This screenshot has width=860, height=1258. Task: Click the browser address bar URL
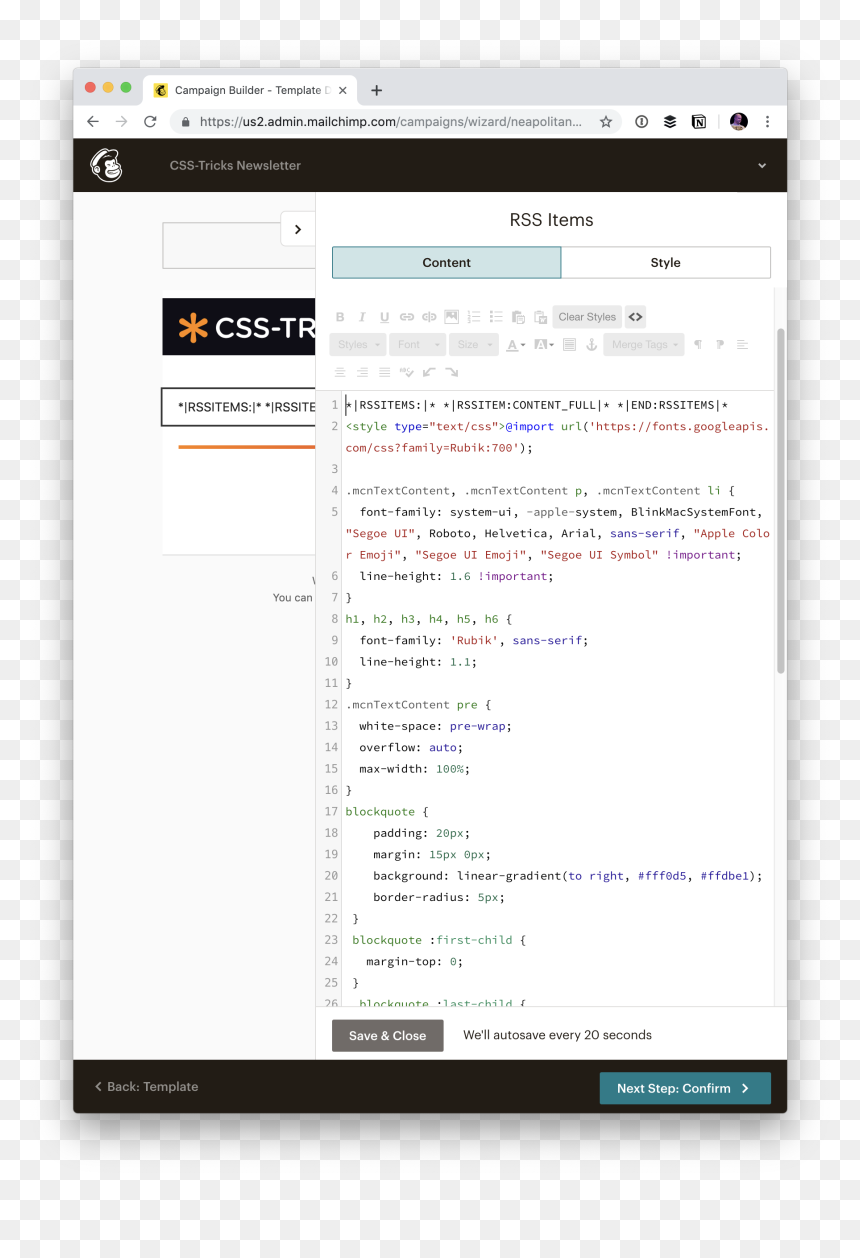point(390,122)
